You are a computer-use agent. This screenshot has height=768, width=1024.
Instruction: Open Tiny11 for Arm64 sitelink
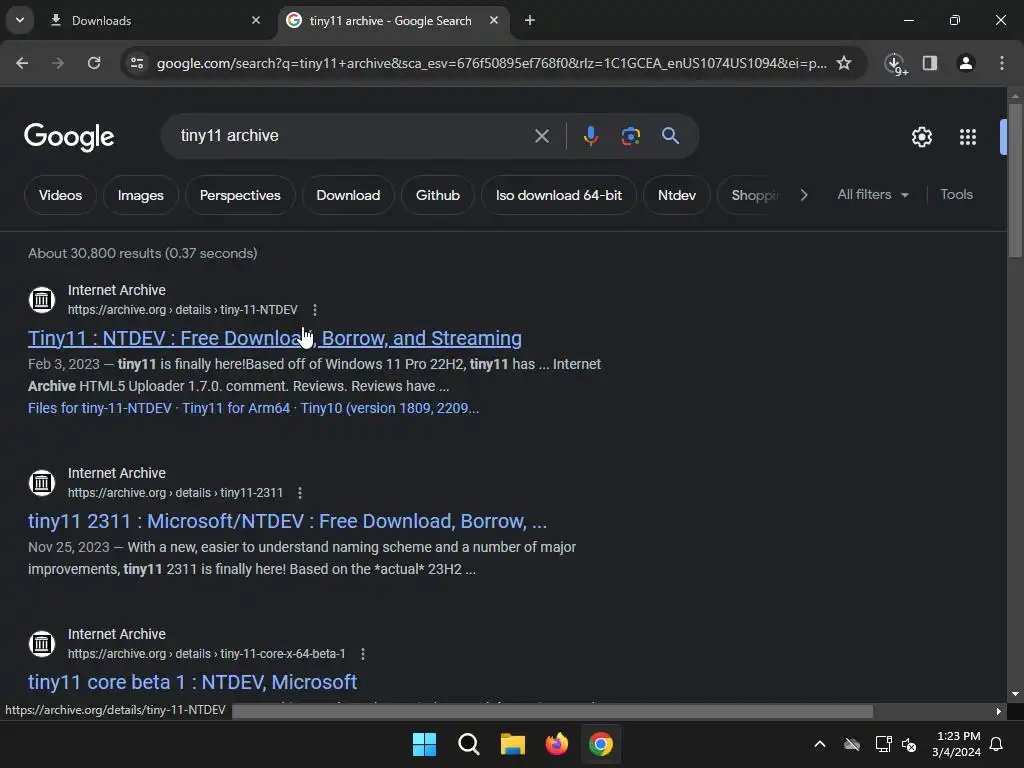point(236,408)
